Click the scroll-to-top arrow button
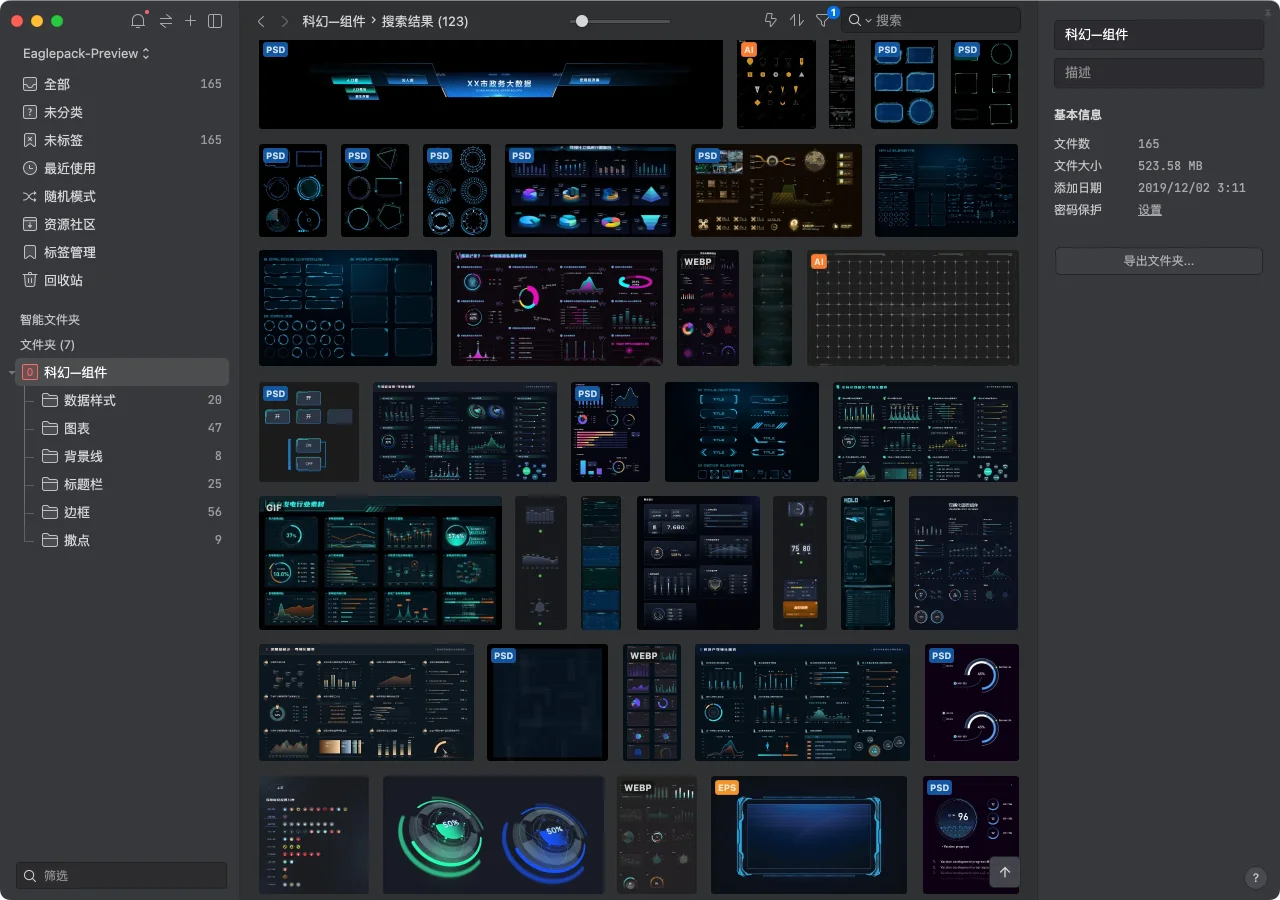The width and height of the screenshot is (1280, 900). point(1005,872)
